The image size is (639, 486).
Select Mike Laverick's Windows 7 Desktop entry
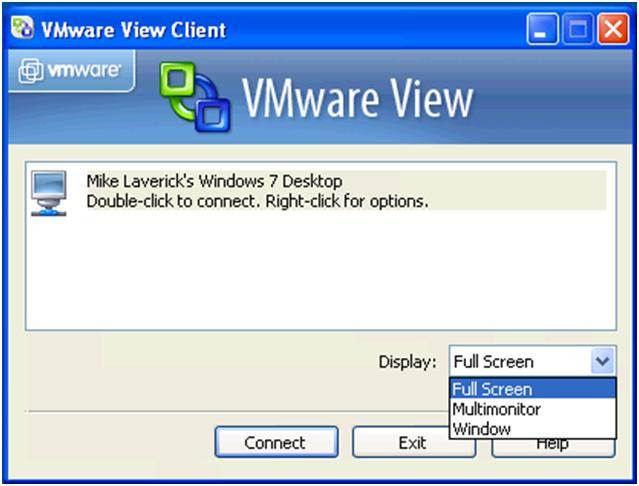(318, 191)
